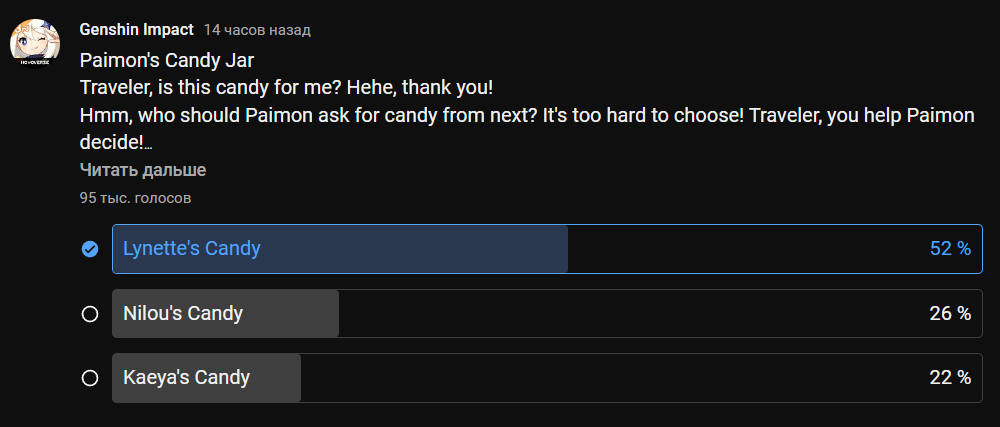This screenshot has height=427, width=1000.
Task: Click the "Lynette's Candy" option label
Action: tap(191, 249)
